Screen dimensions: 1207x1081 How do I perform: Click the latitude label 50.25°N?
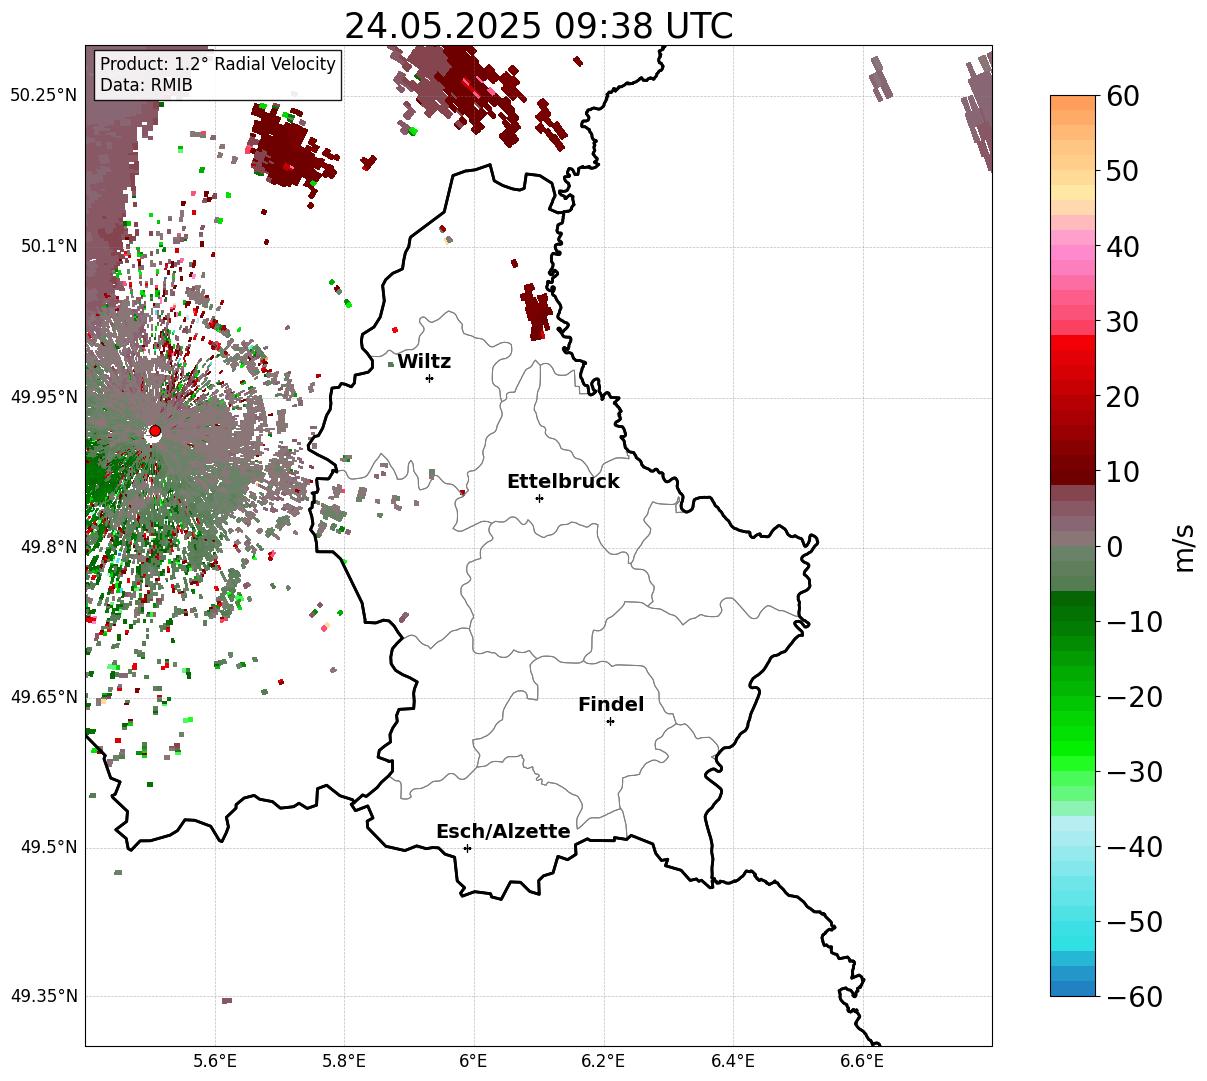point(43,96)
